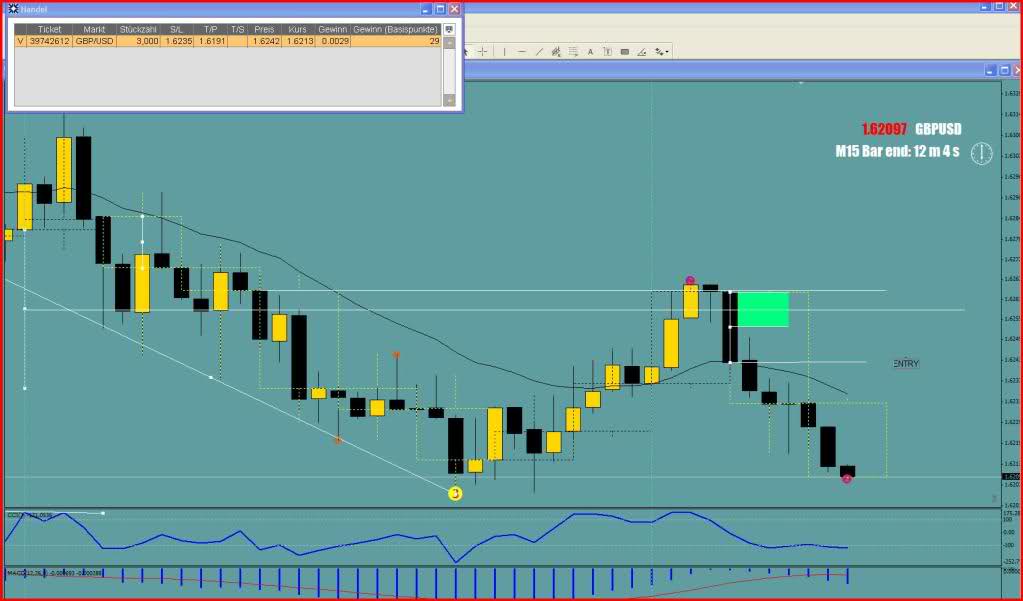Select the trendline drawing tool

pyautogui.click(x=540, y=52)
